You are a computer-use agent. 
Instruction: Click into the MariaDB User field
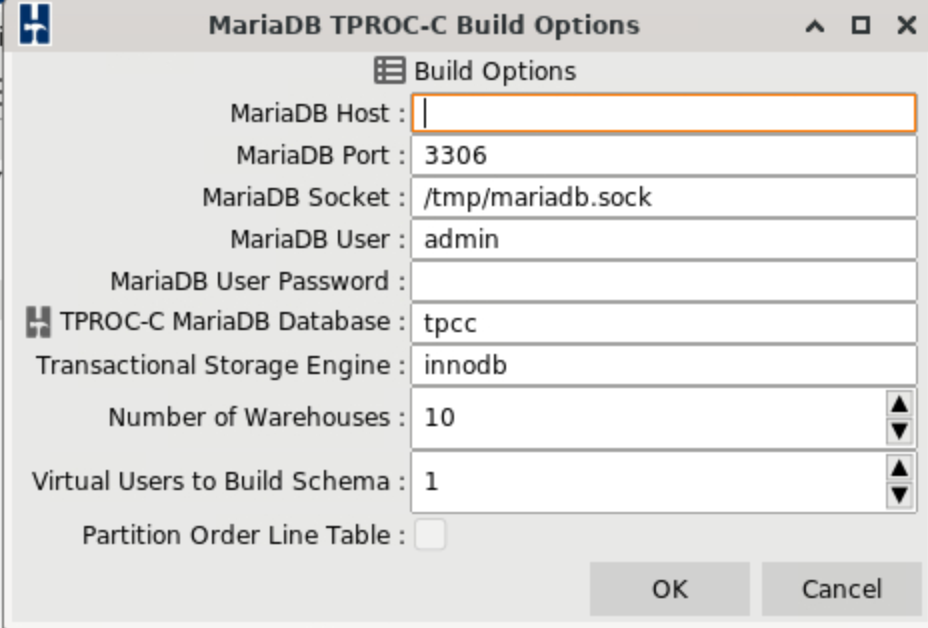point(664,239)
